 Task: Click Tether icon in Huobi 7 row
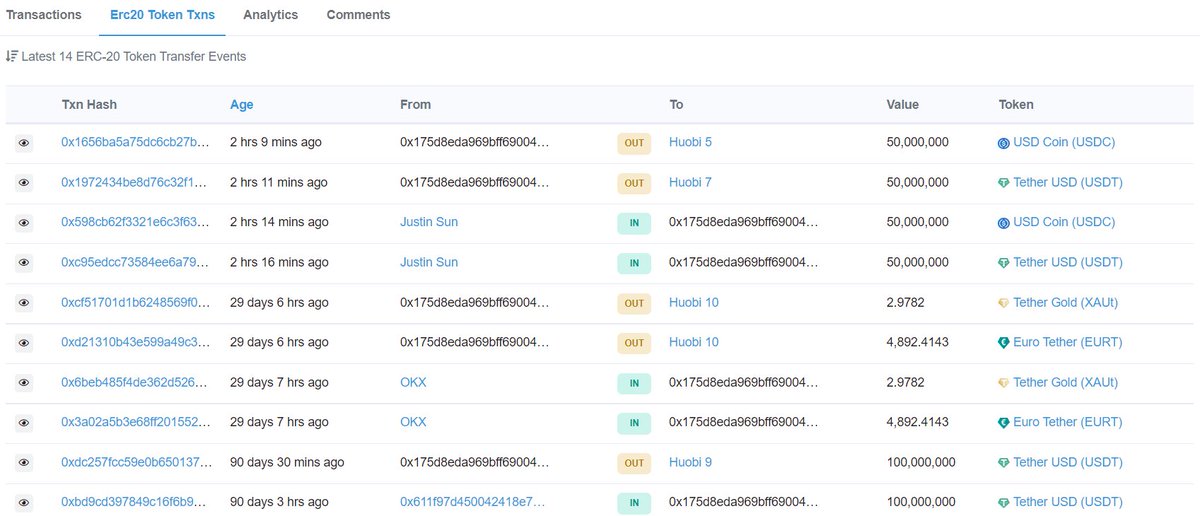click(x=1004, y=183)
